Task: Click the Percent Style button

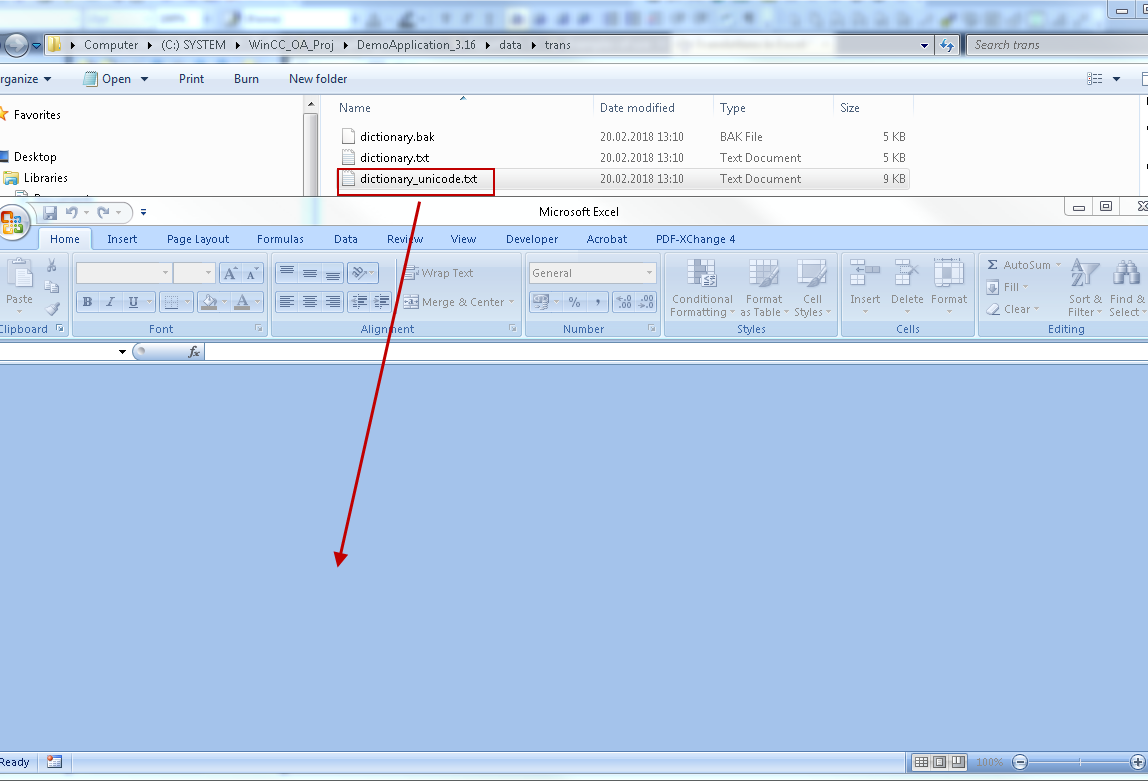Action: coord(574,302)
